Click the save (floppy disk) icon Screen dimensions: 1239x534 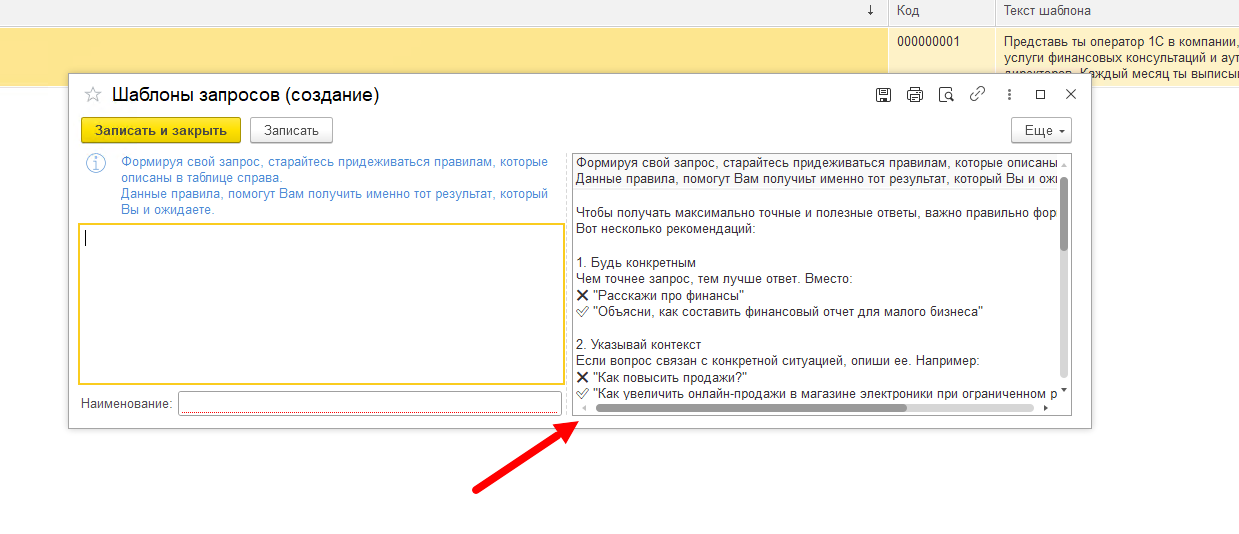pos(883,95)
